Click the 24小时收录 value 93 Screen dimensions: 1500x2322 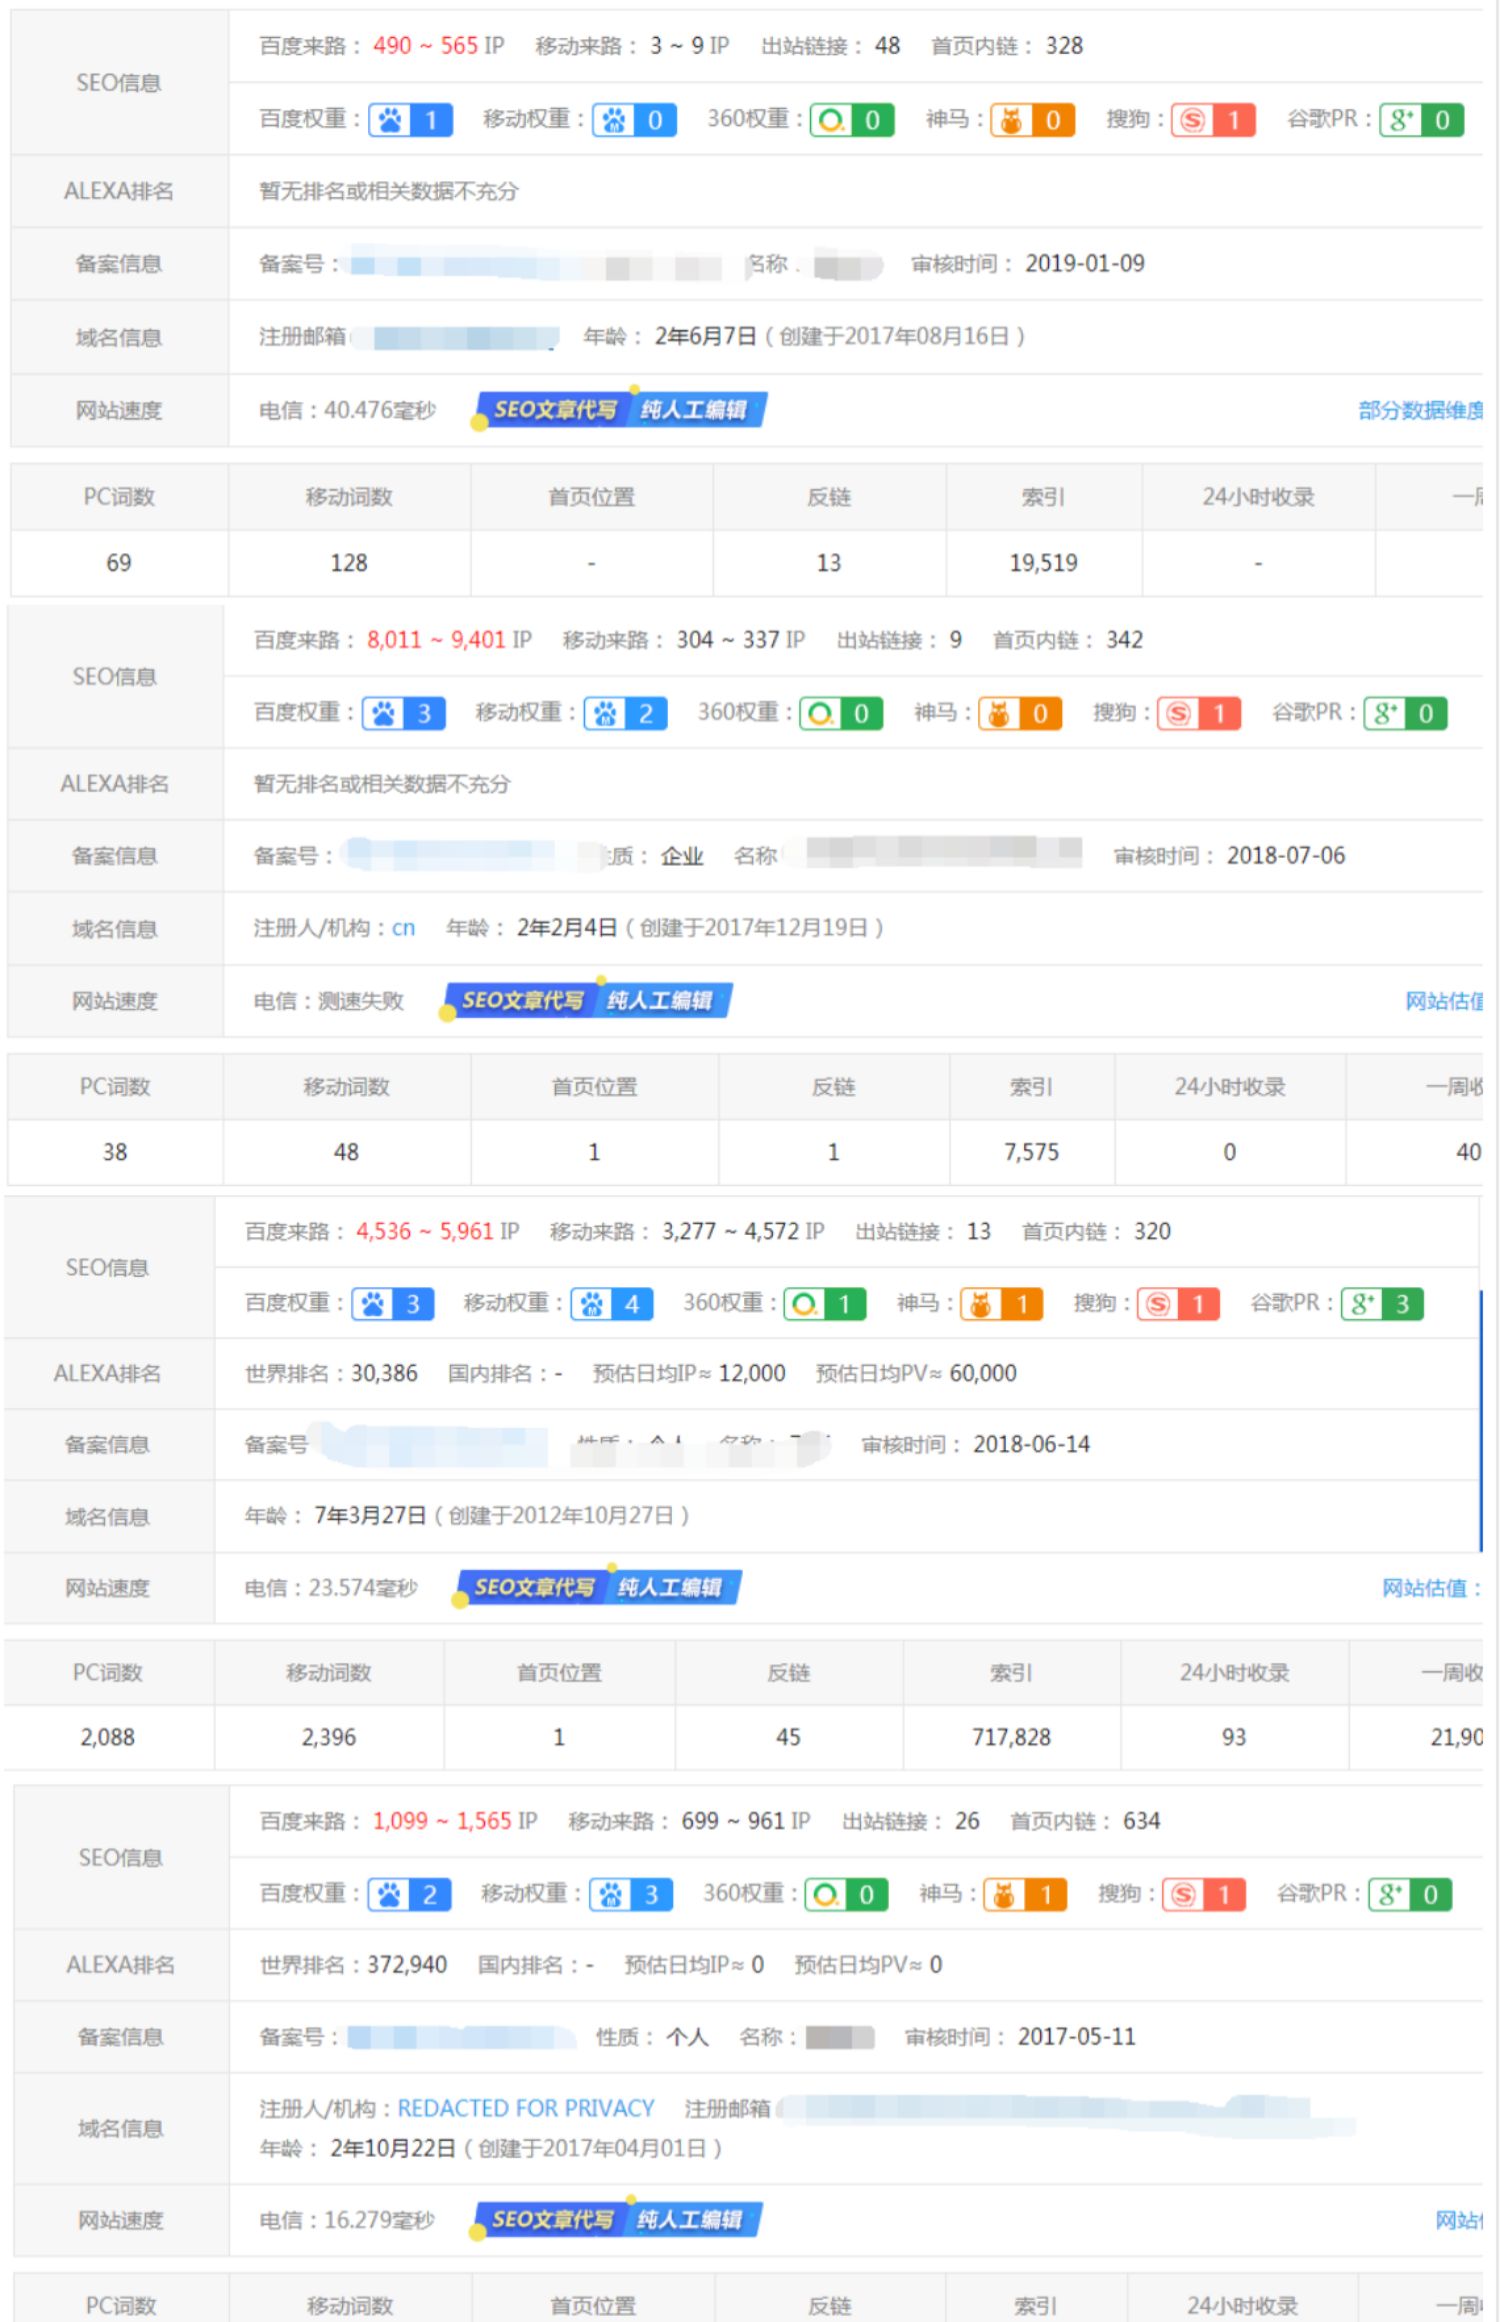pyautogui.click(x=1234, y=1737)
